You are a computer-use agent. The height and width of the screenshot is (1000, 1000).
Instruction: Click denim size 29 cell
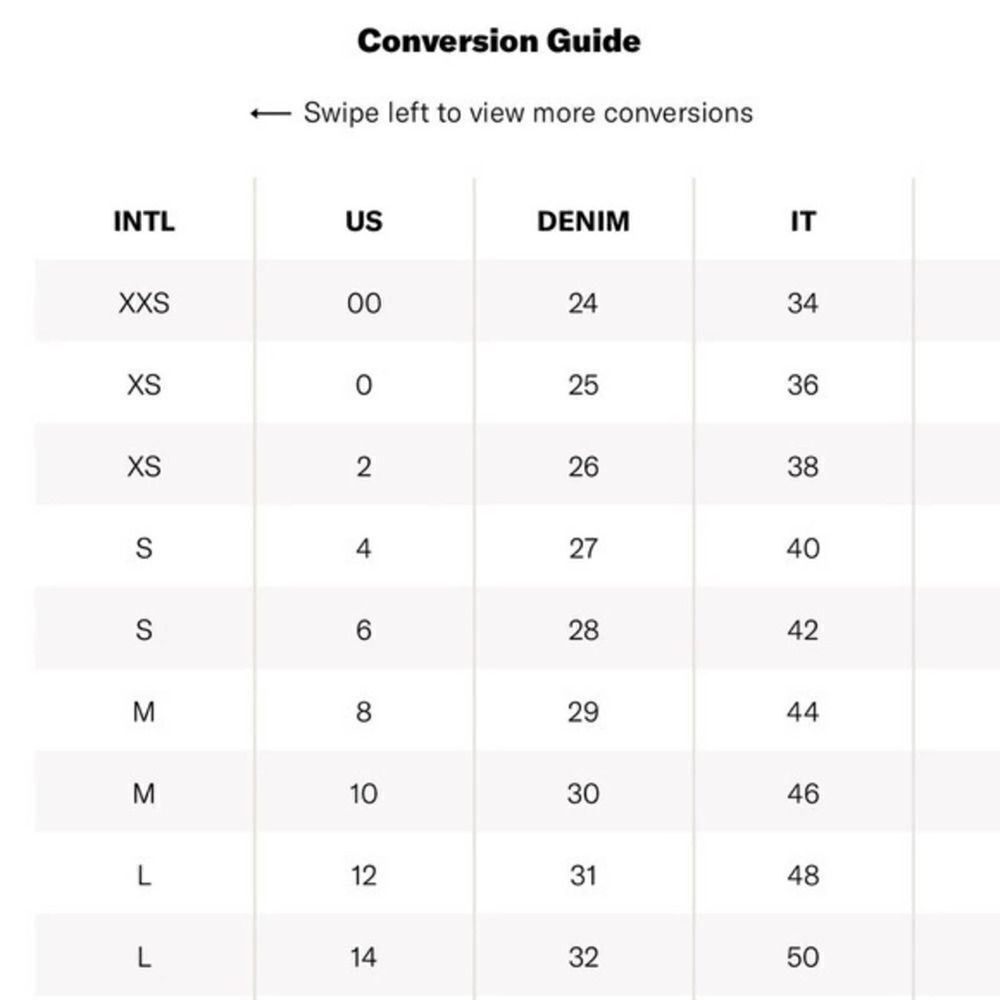(583, 712)
